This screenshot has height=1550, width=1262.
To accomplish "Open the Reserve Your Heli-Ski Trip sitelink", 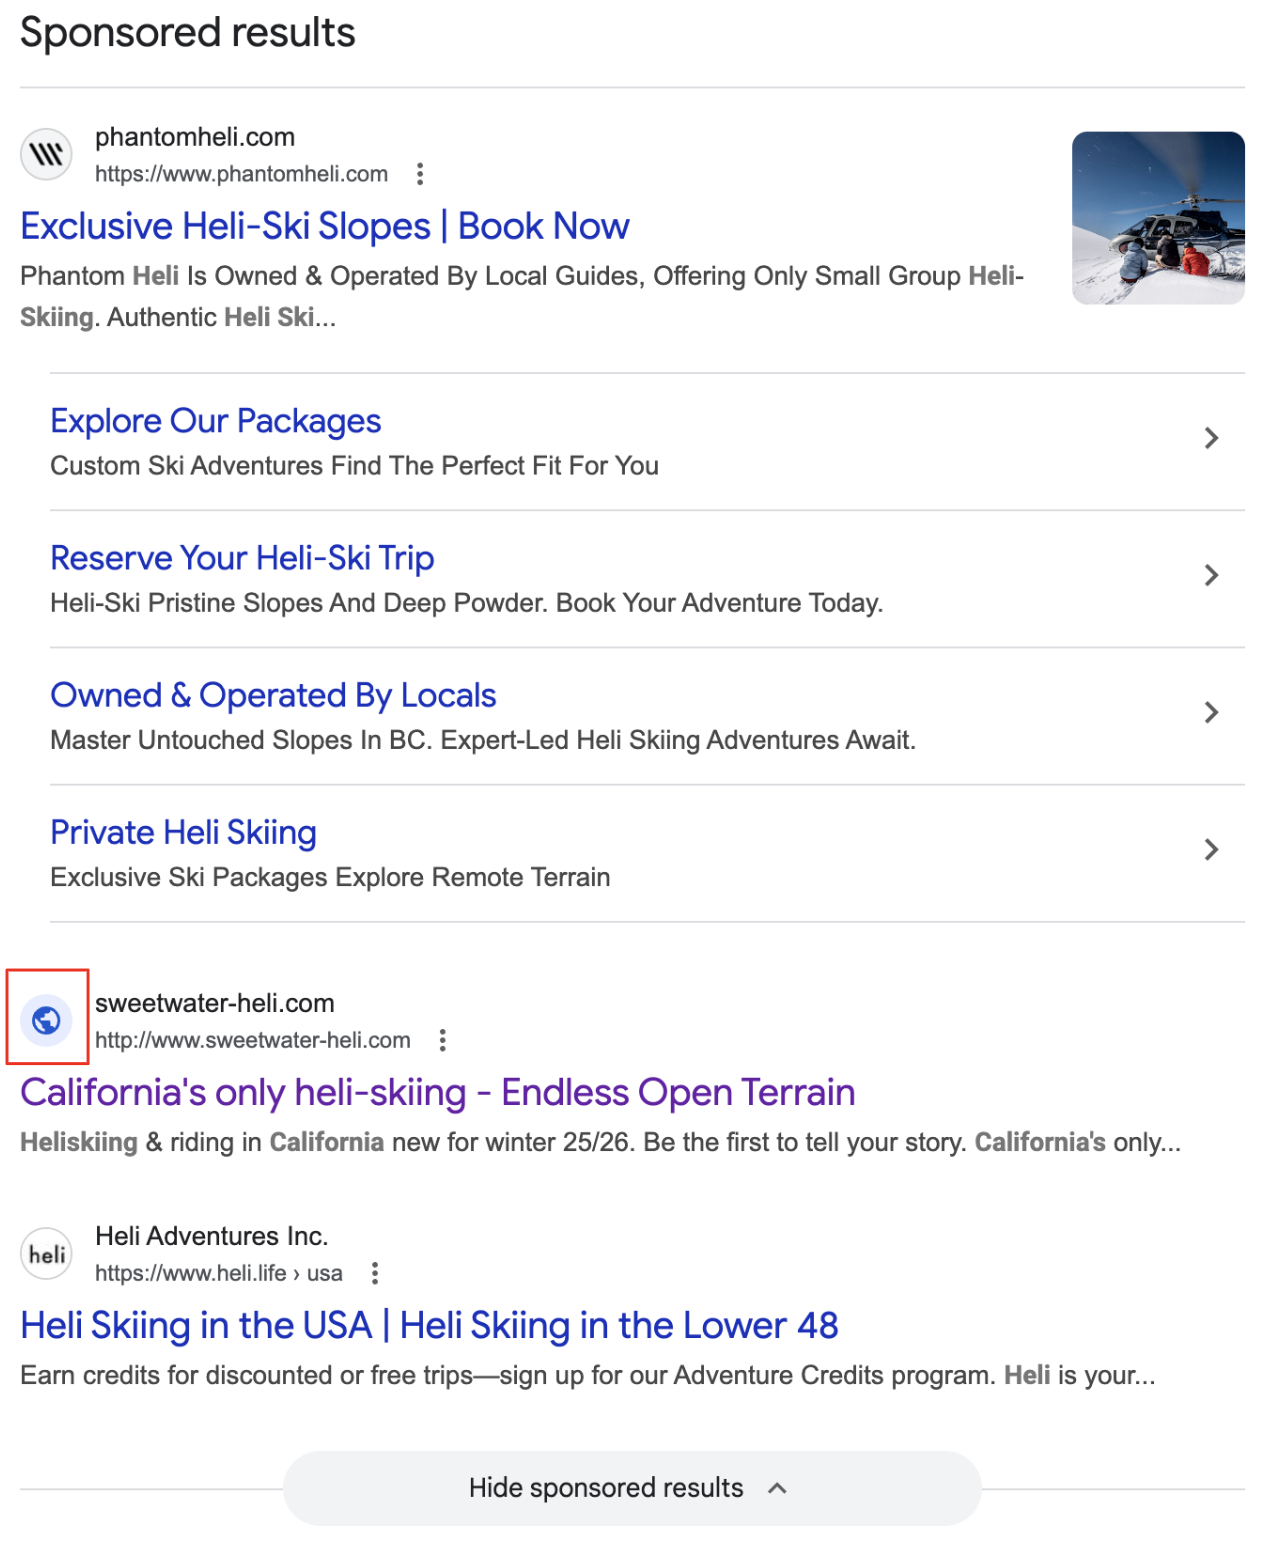I will (242, 558).
